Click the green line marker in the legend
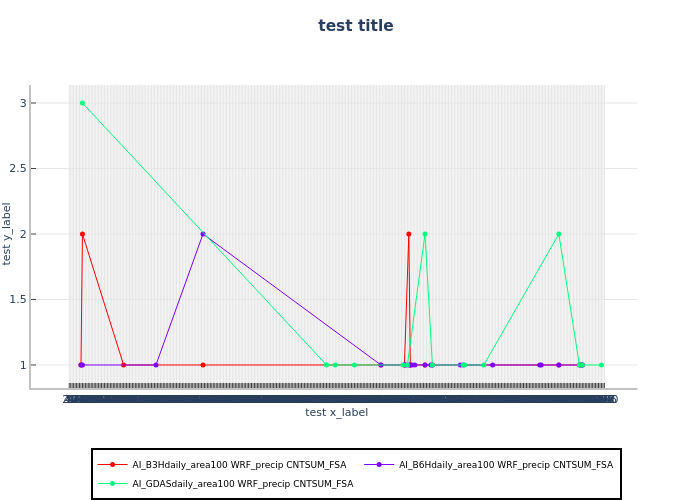 point(112,484)
